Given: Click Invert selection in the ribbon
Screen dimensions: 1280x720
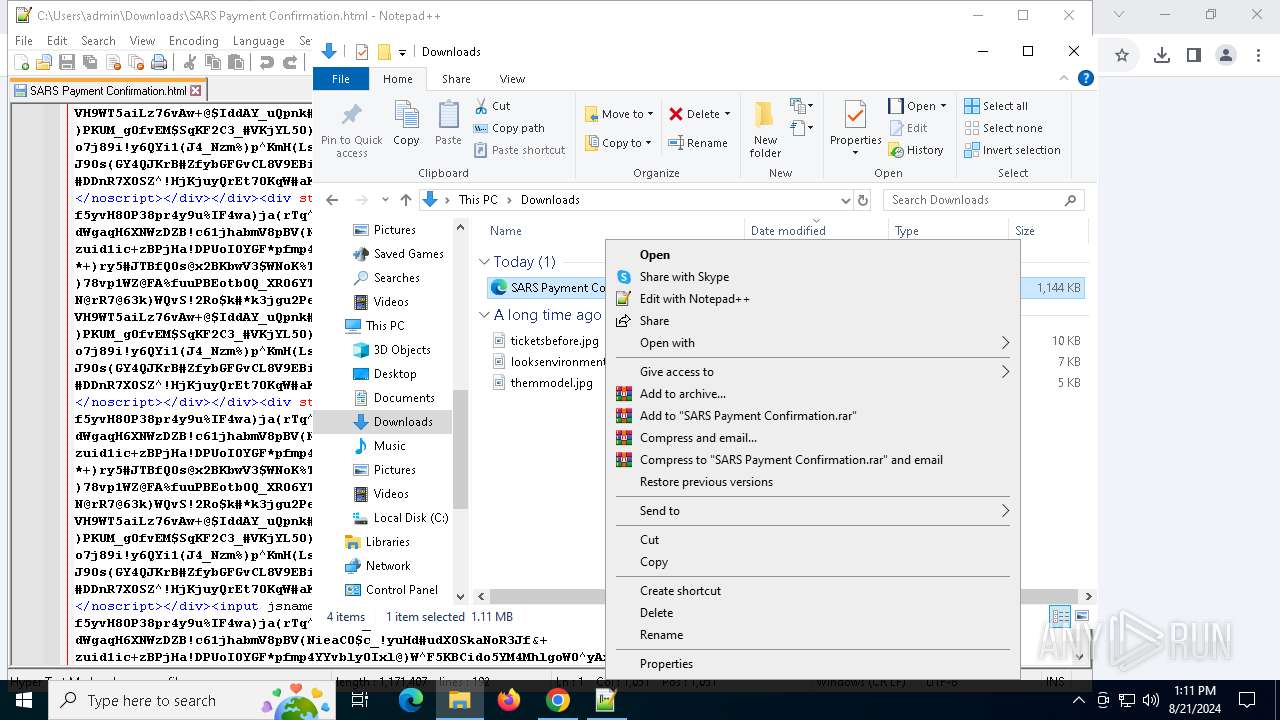Looking at the screenshot, I should click(1012, 150).
